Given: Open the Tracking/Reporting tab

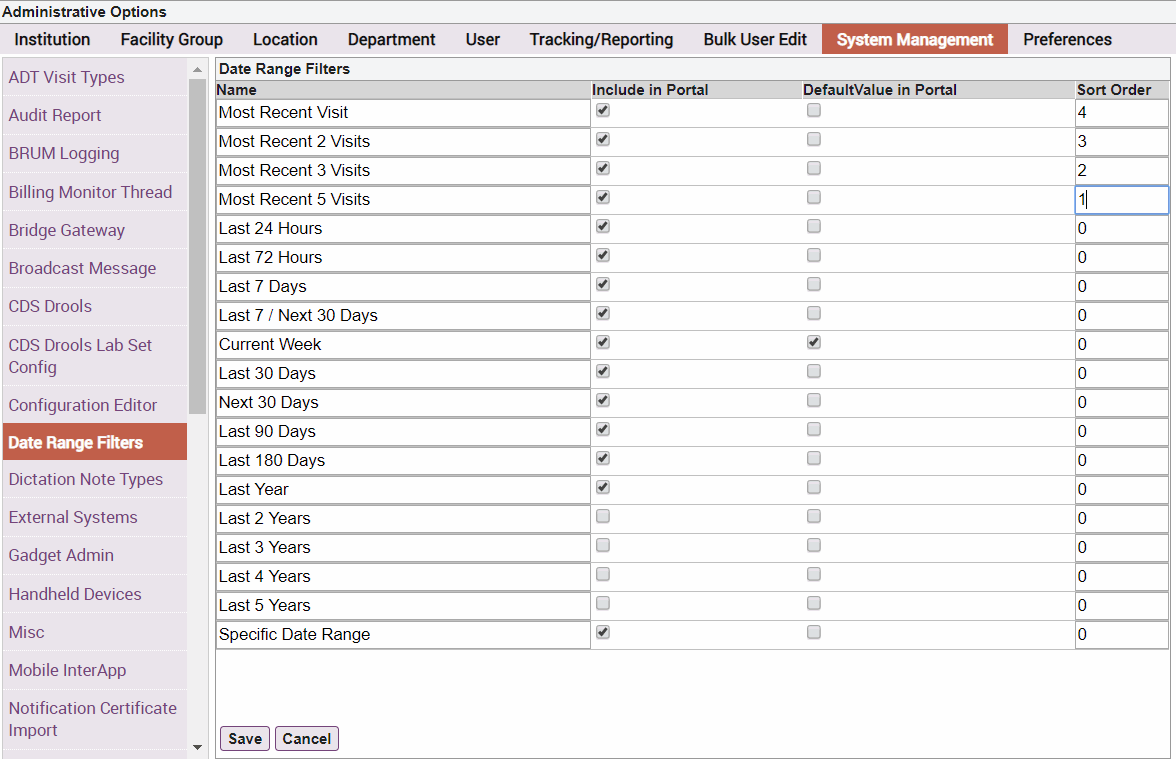Looking at the screenshot, I should pyautogui.click(x=602, y=39).
